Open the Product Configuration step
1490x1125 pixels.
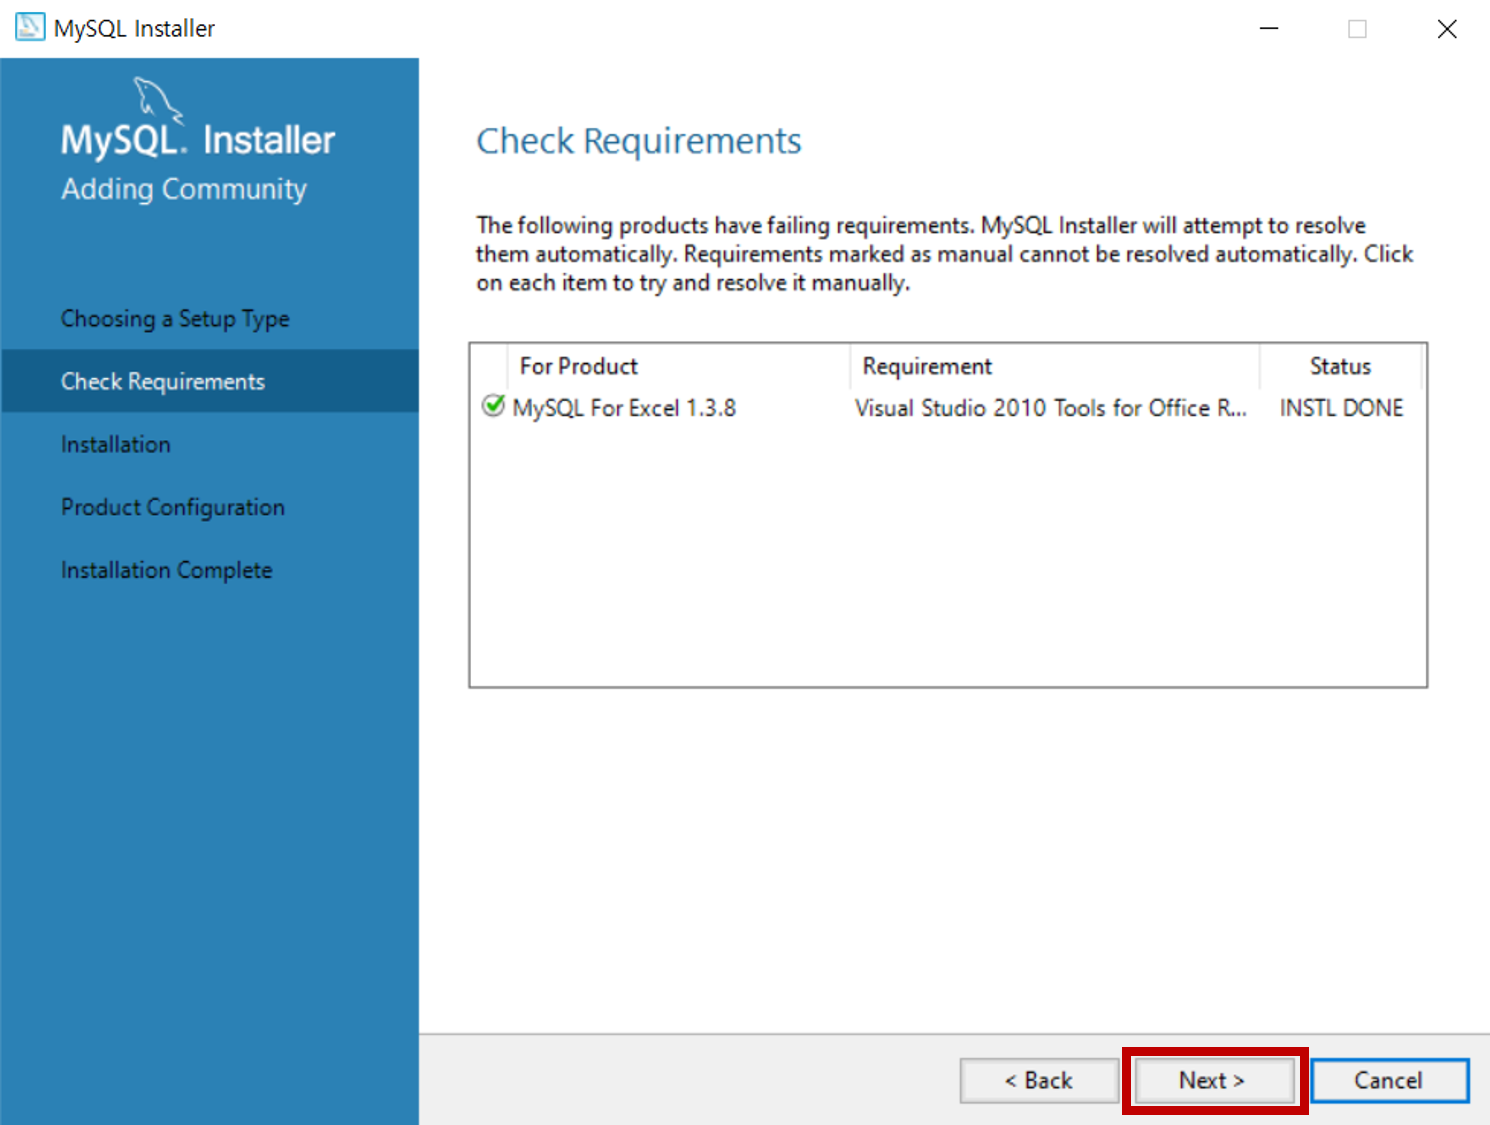pos(173,507)
